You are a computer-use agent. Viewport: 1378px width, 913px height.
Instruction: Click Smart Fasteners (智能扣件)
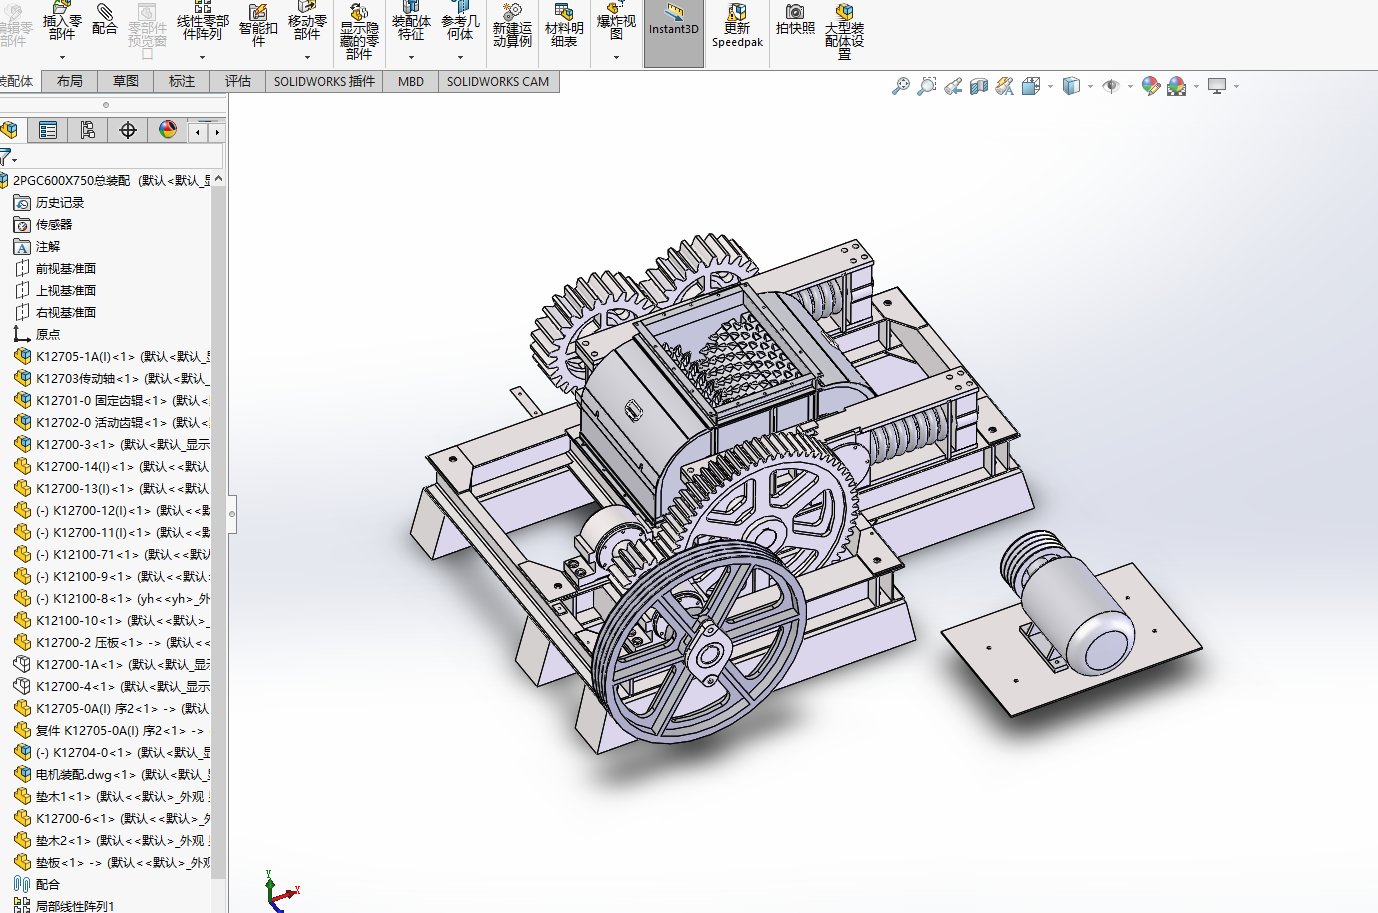tap(258, 24)
